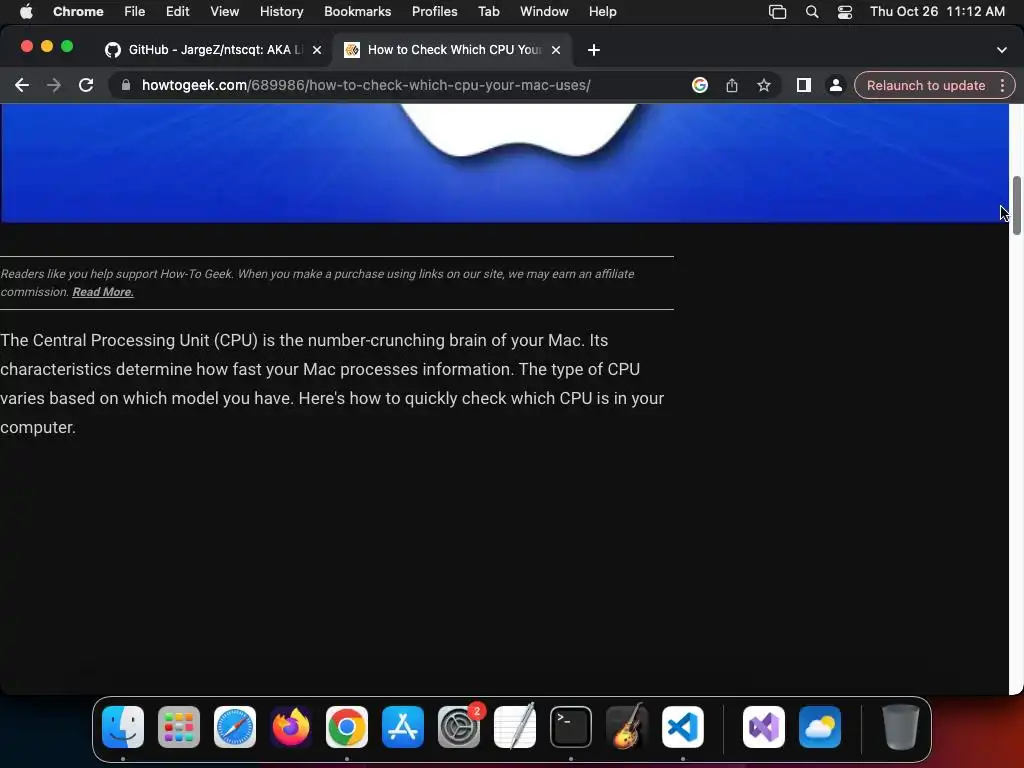Open the Apple menu
This screenshot has height=768, width=1024.
(26, 11)
